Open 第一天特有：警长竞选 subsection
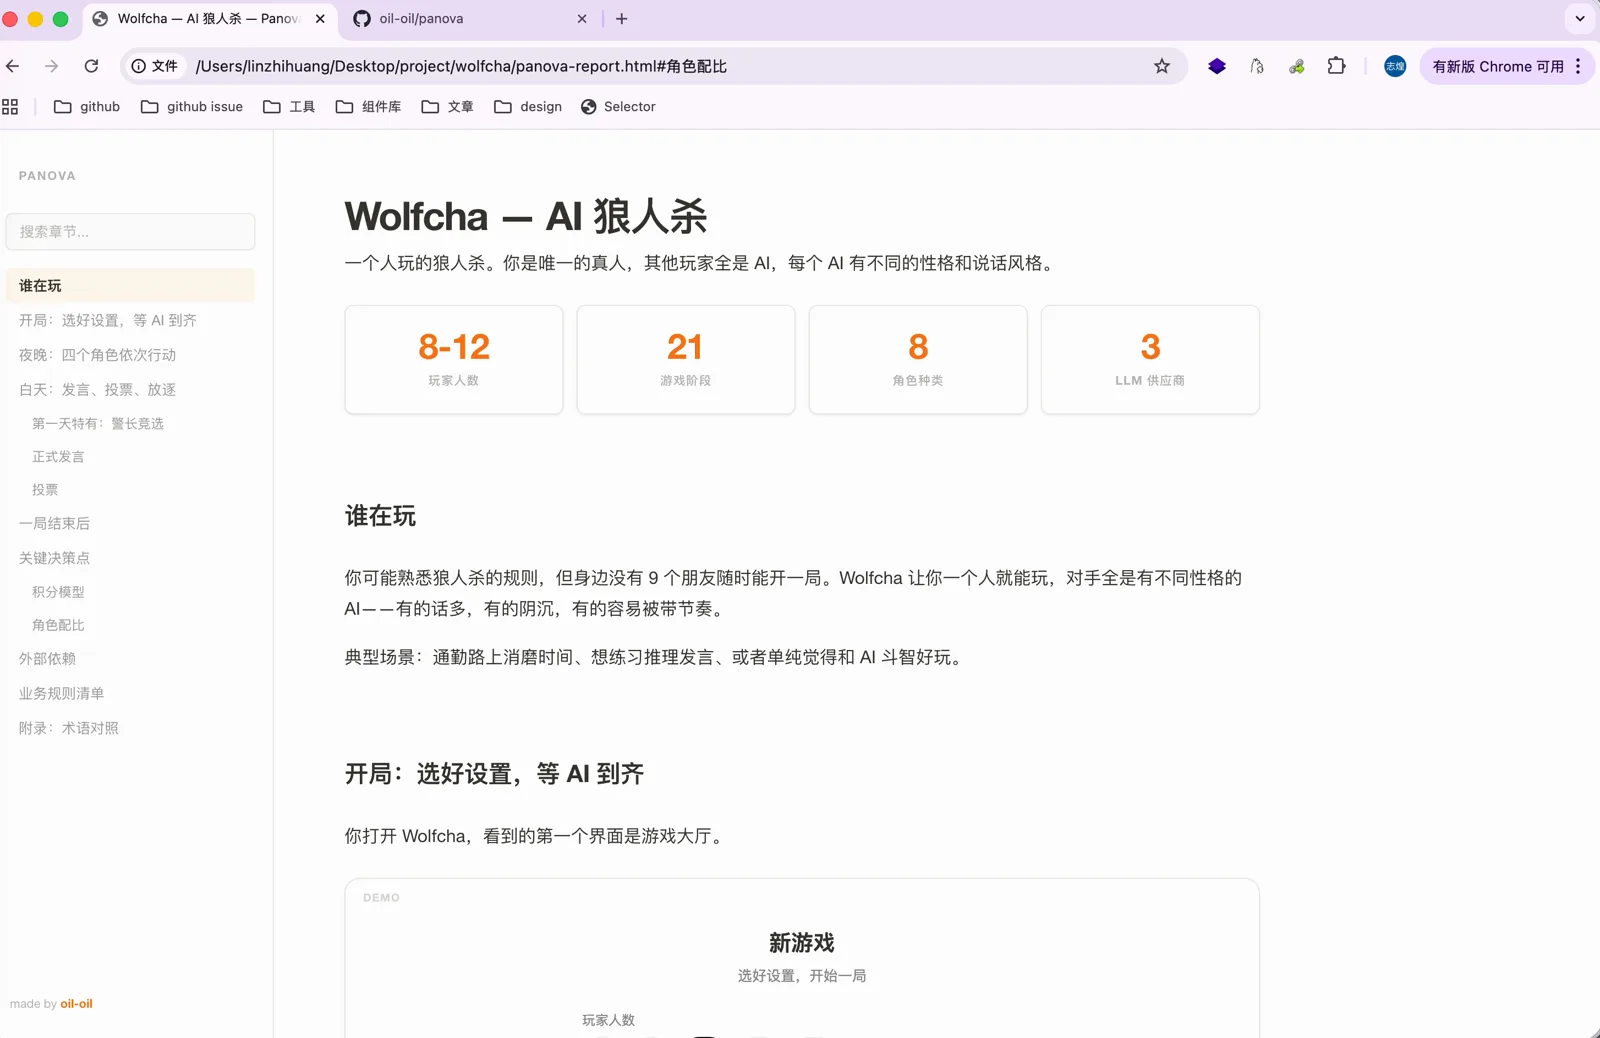 point(98,424)
